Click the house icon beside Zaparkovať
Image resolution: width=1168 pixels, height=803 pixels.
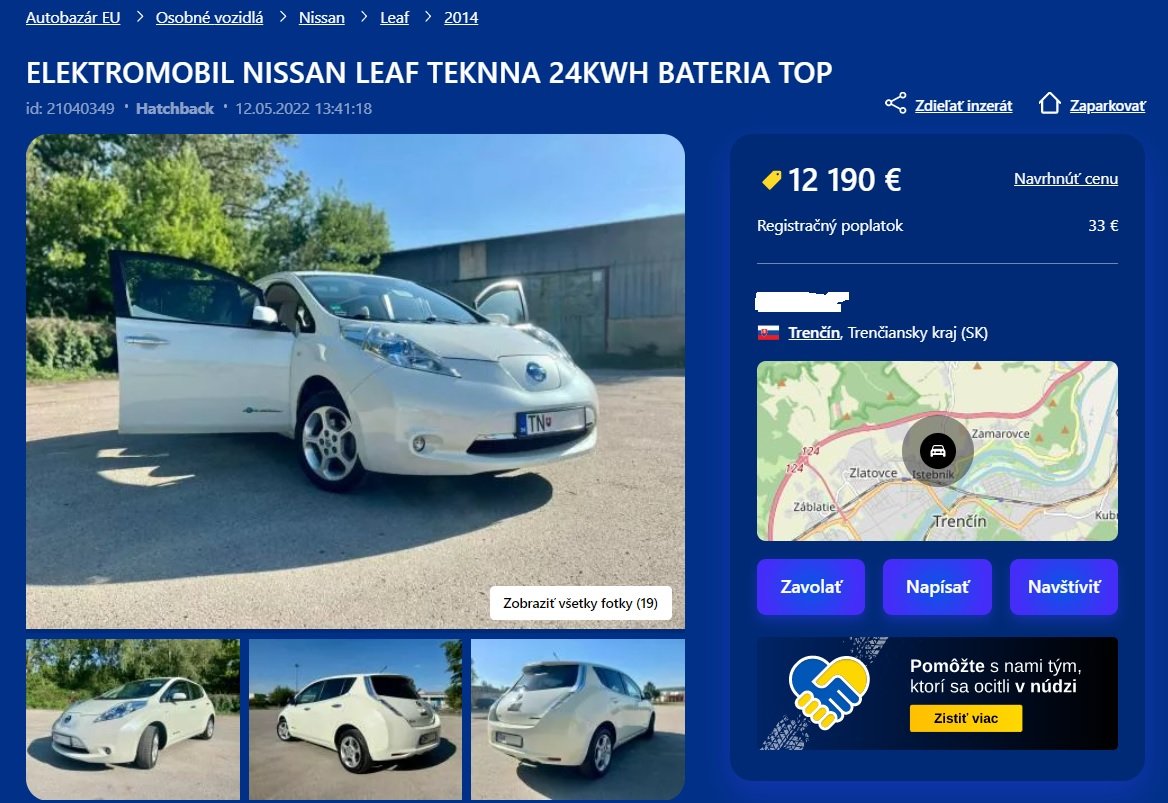coord(1050,104)
